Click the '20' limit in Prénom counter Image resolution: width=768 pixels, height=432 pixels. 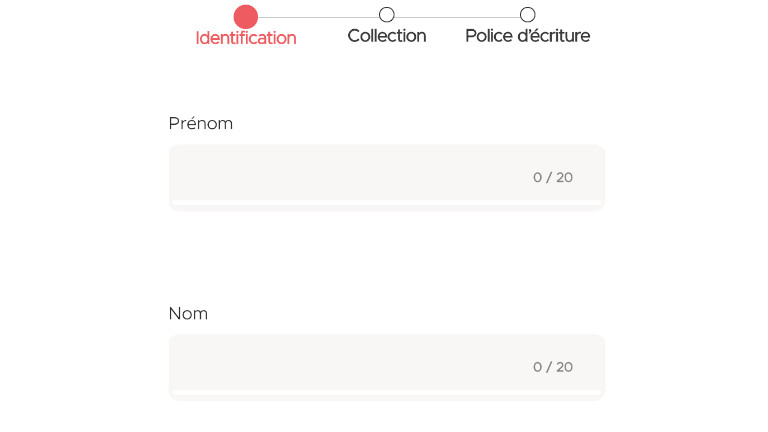coord(565,177)
